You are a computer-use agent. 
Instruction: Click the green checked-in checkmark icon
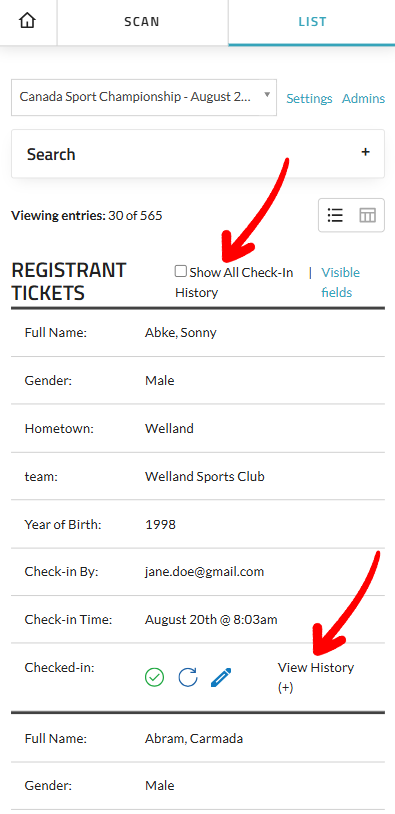(x=155, y=677)
